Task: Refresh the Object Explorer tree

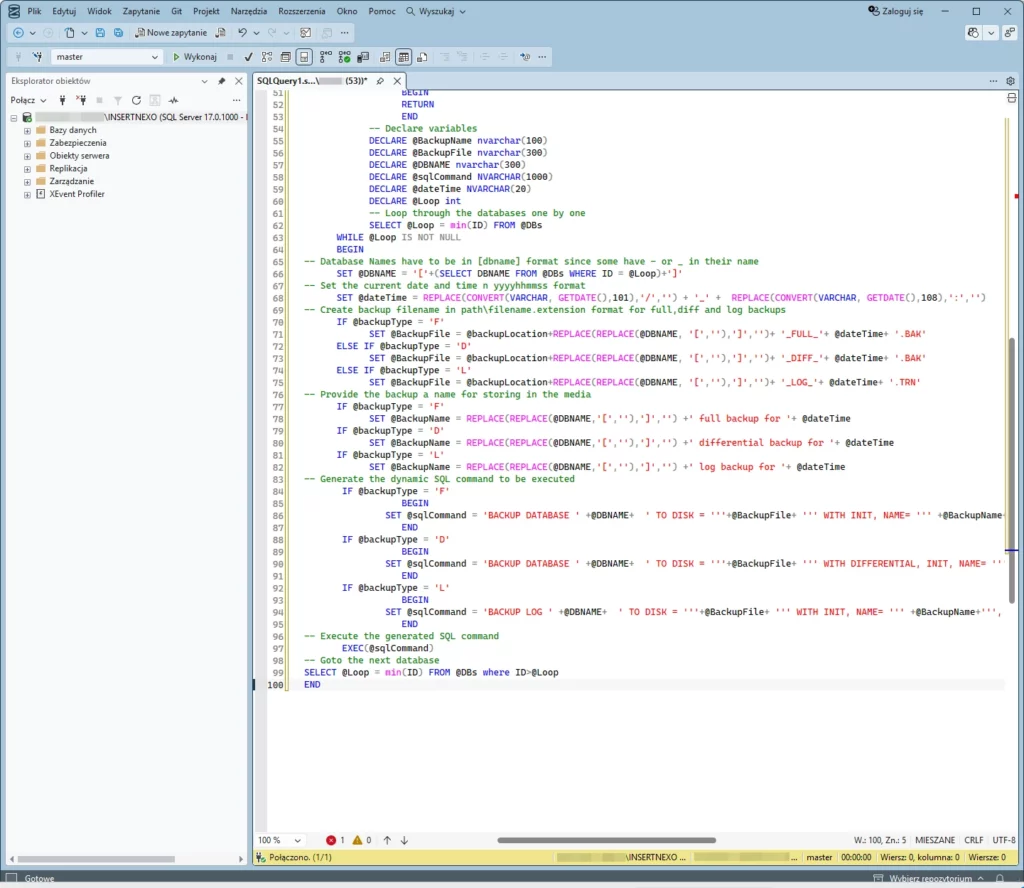Action: click(x=136, y=101)
